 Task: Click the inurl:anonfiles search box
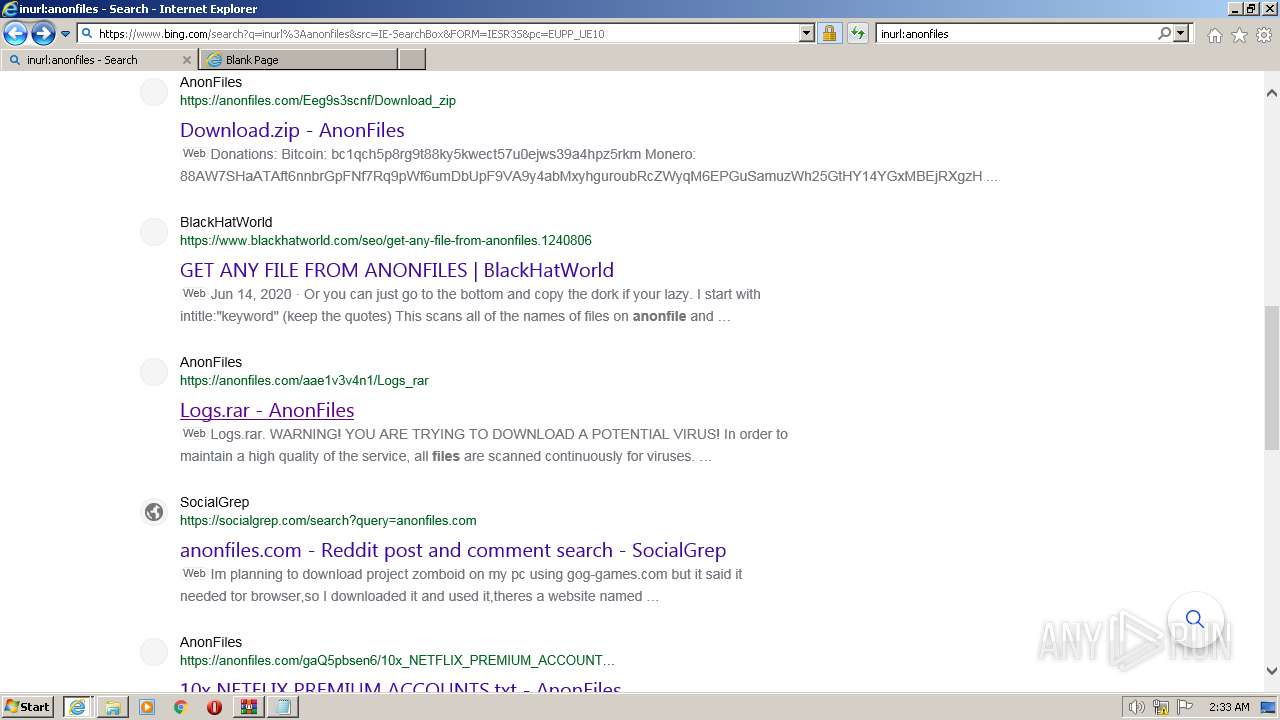pos(1015,33)
